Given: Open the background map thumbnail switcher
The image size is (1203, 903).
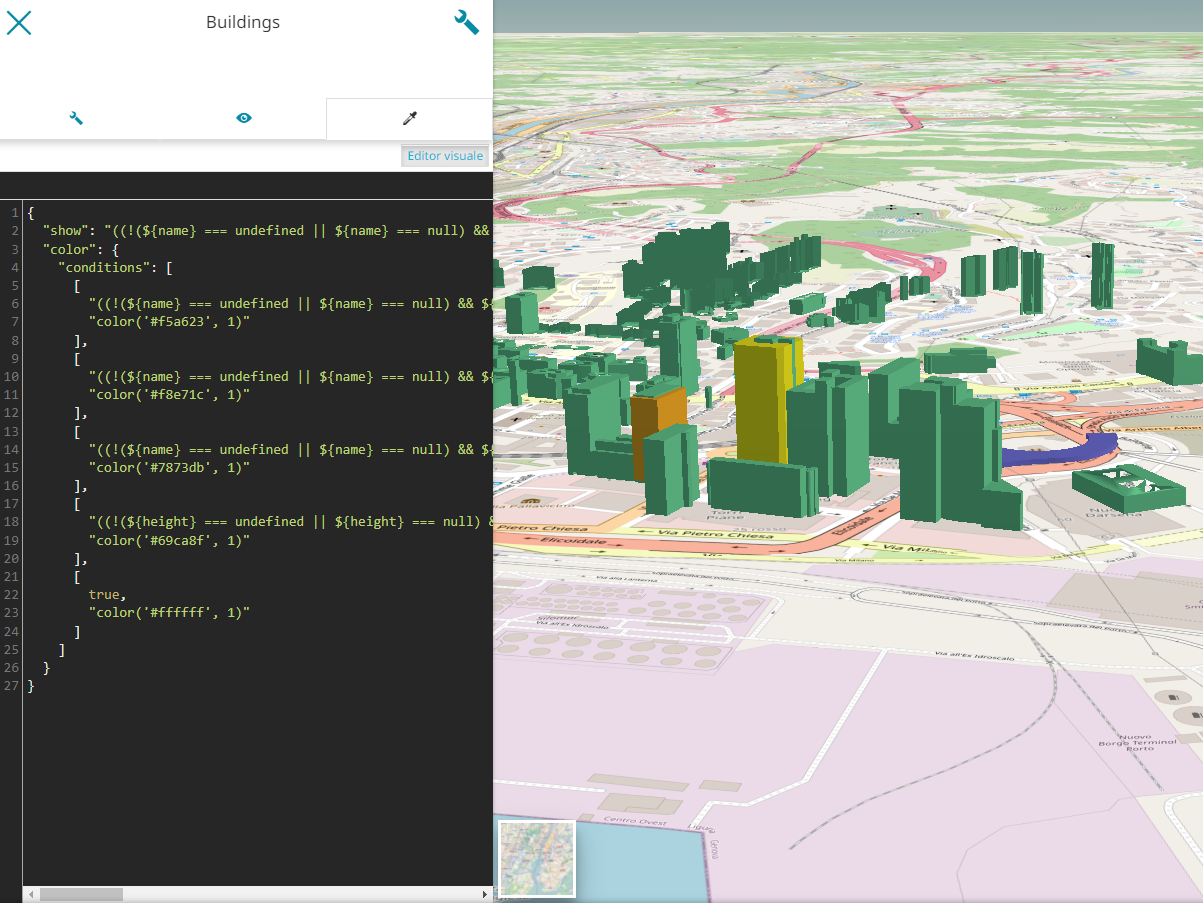Looking at the screenshot, I should 537,858.
